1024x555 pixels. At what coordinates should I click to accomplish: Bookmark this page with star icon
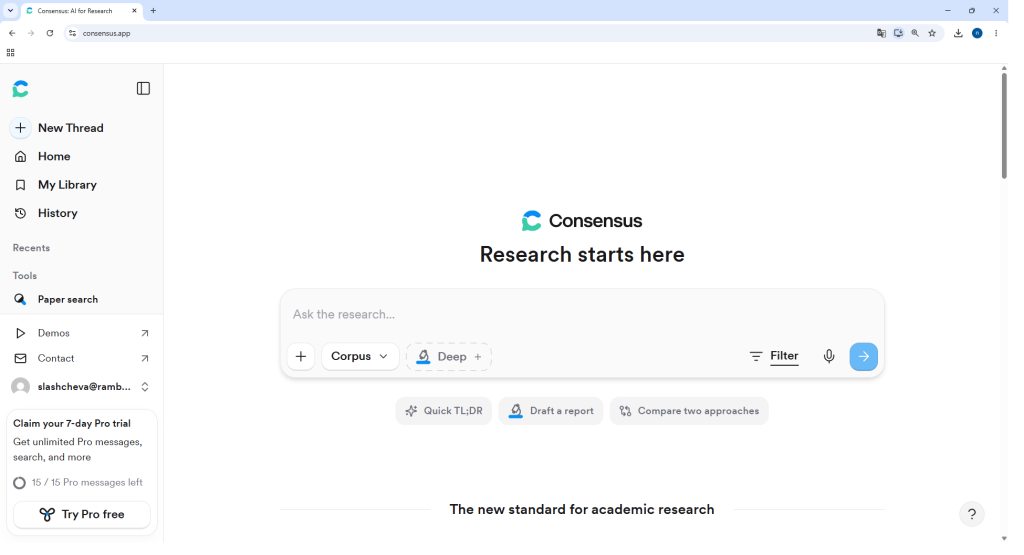[x=932, y=33]
